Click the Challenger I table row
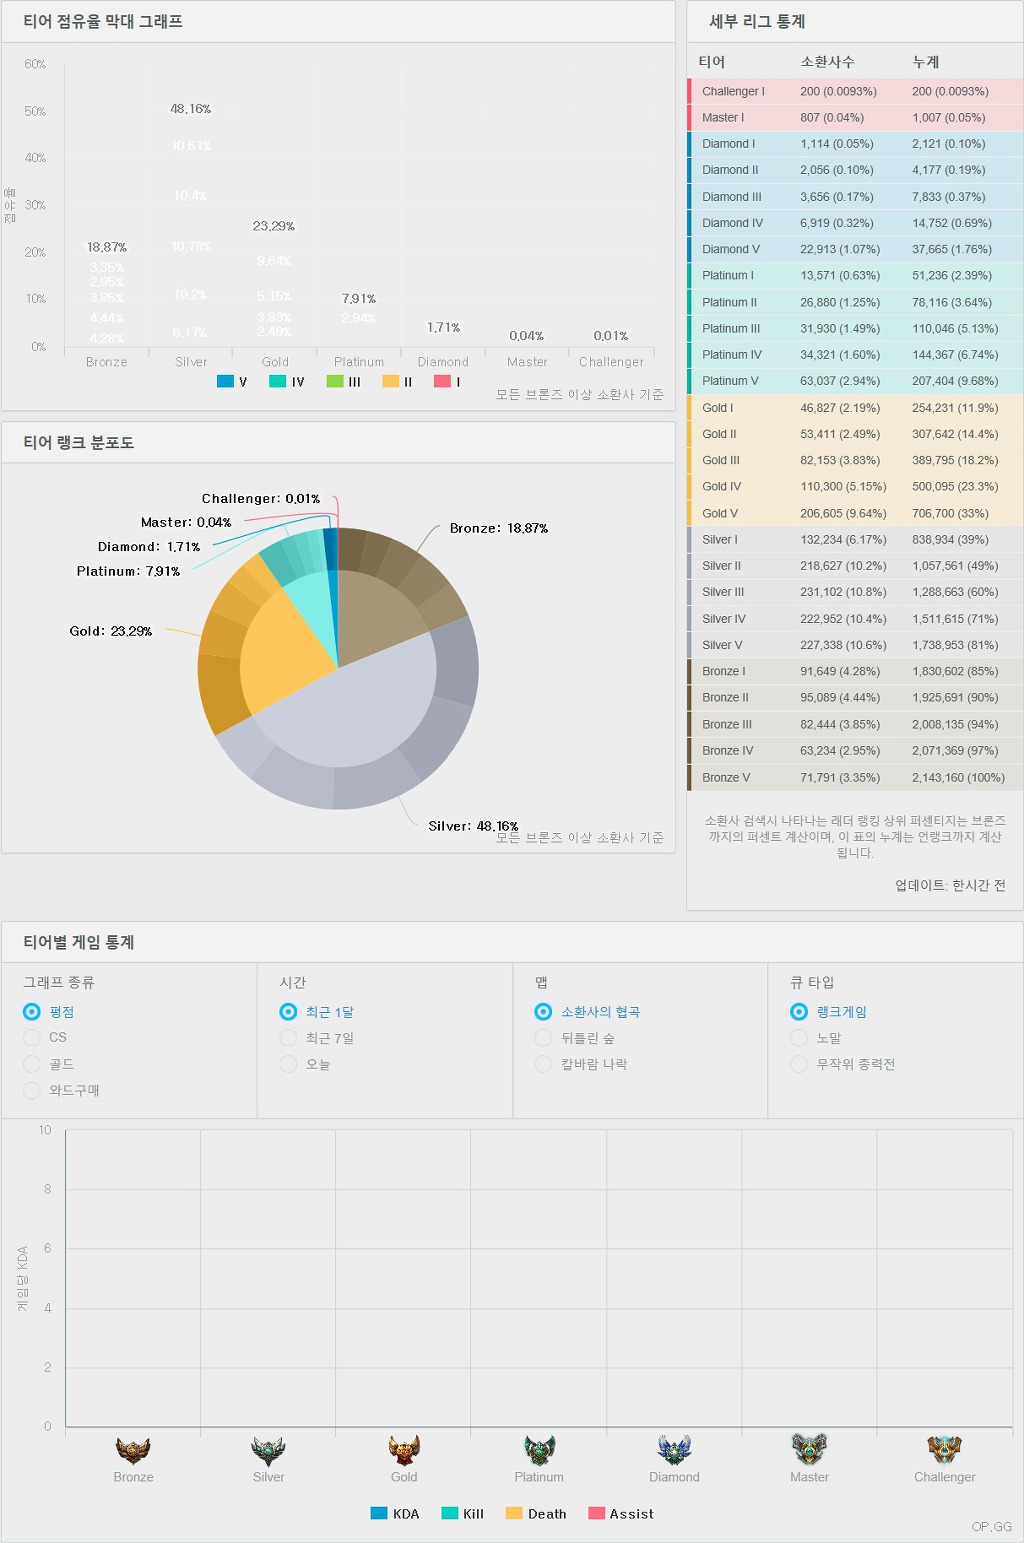1024x1543 pixels. tap(855, 91)
